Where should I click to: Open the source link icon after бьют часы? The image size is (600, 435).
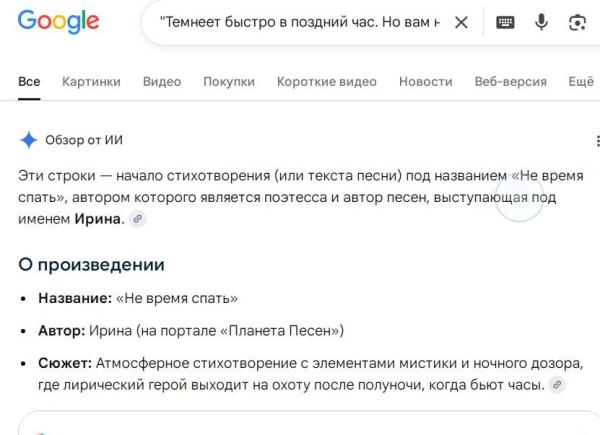point(557,384)
